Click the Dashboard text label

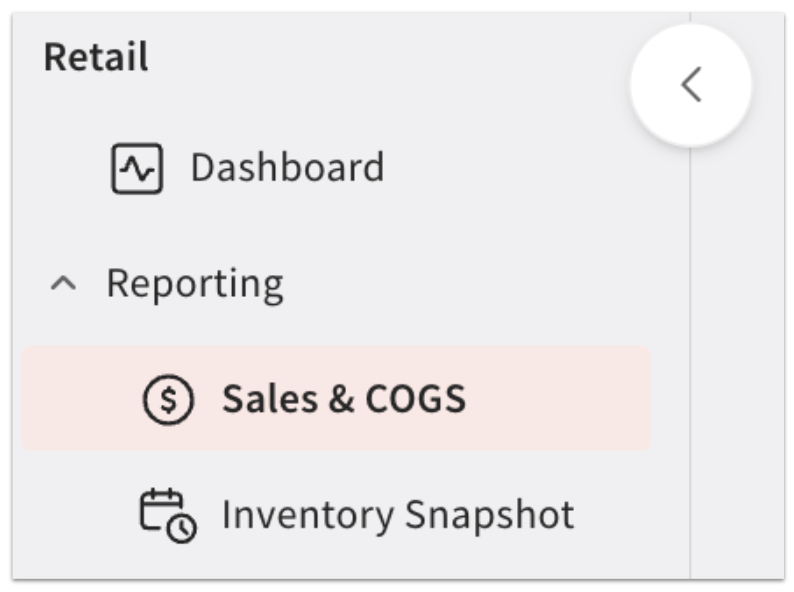pyautogui.click(x=287, y=168)
